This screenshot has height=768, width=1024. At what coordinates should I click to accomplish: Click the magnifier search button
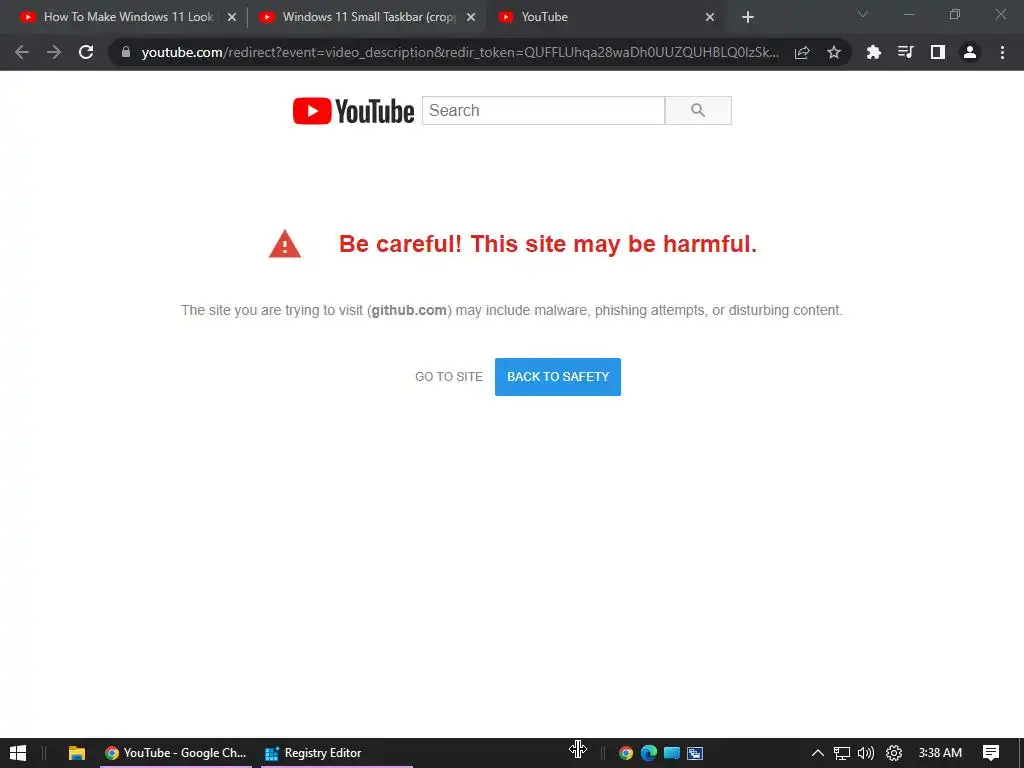[x=698, y=110]
